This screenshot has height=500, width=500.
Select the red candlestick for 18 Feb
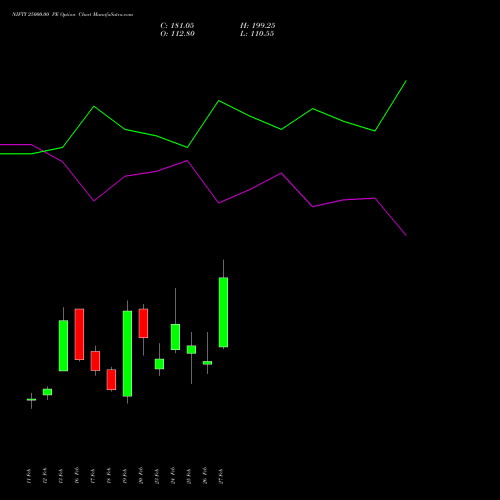[x=111, y=379]
